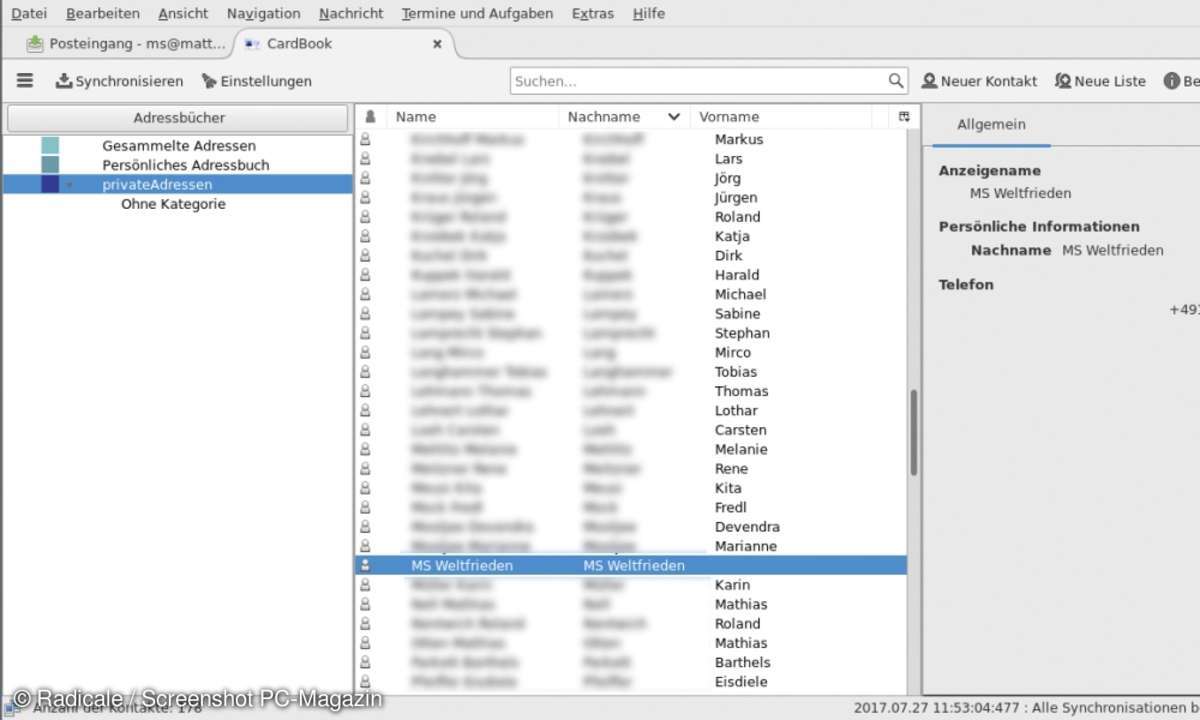Select the contact with Vorname Stephan
This screenshot has width=1200, height=720.
631,333
